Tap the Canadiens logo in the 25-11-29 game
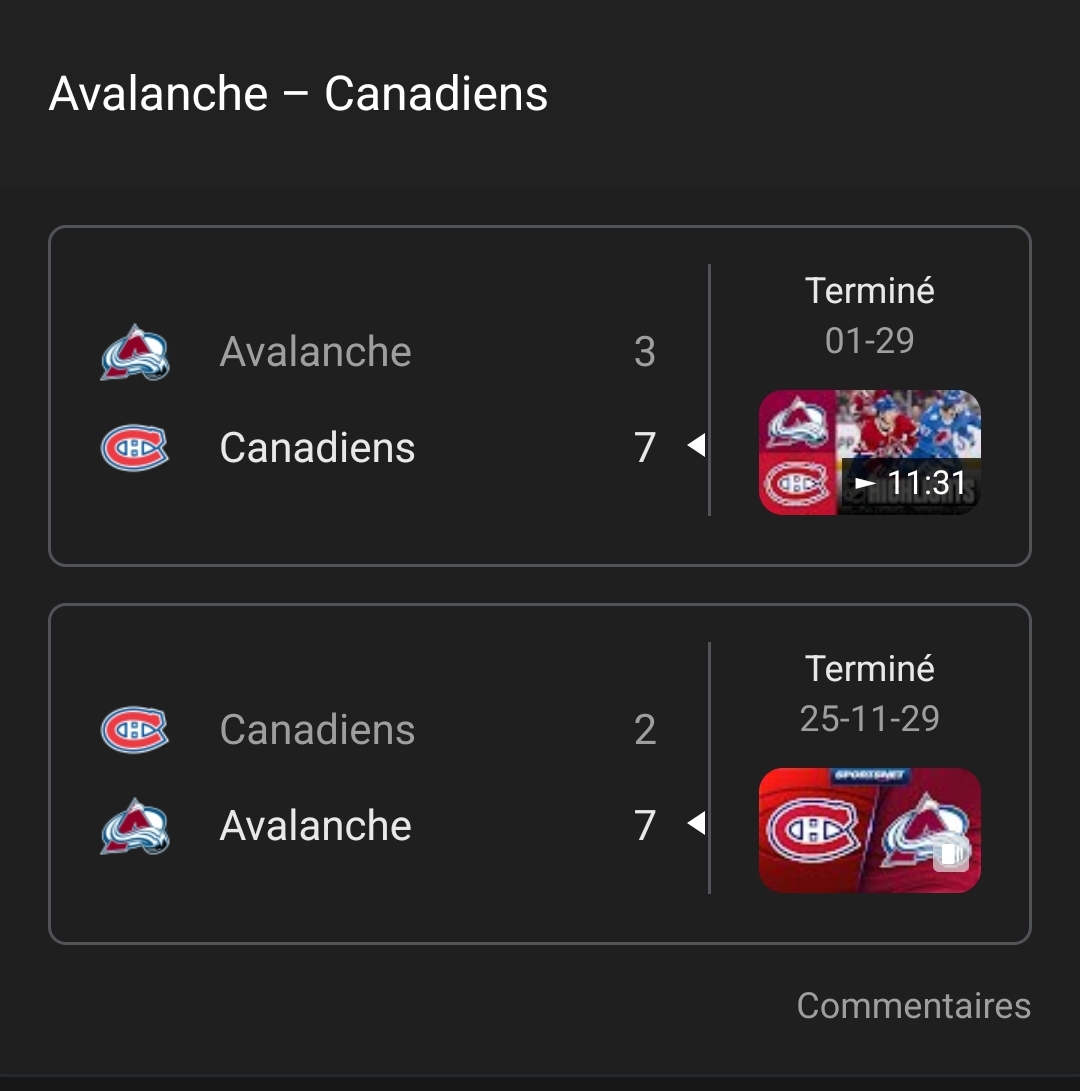Viewport: 1080px width, 1091px height. click(x=135, y=730)
